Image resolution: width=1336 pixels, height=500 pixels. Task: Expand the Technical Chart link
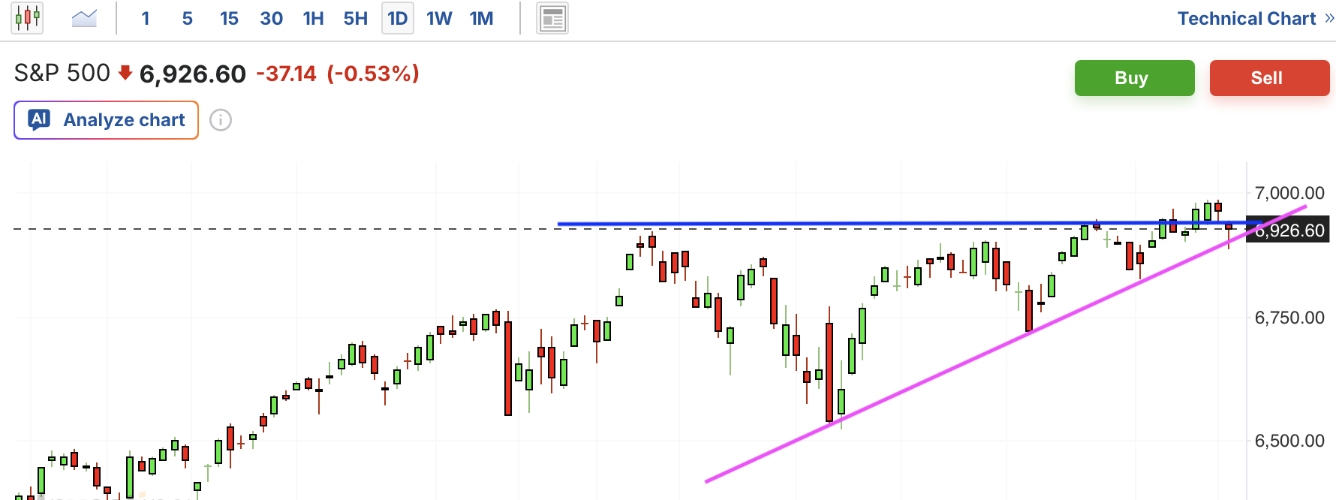click(x=1255, y=18)
